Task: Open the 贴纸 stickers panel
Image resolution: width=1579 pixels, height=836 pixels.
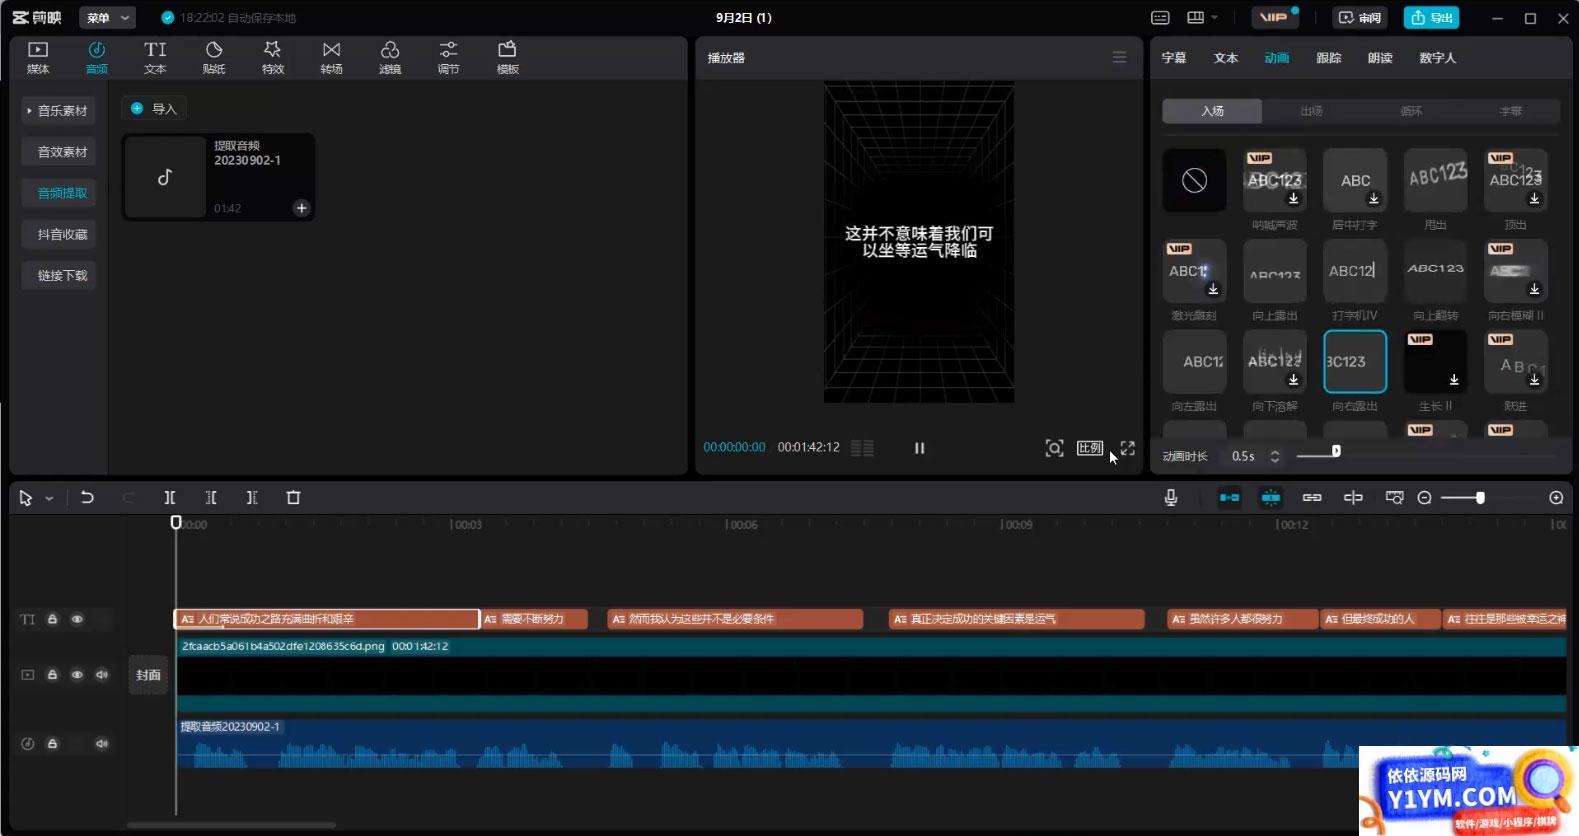Action: (214, 58)
